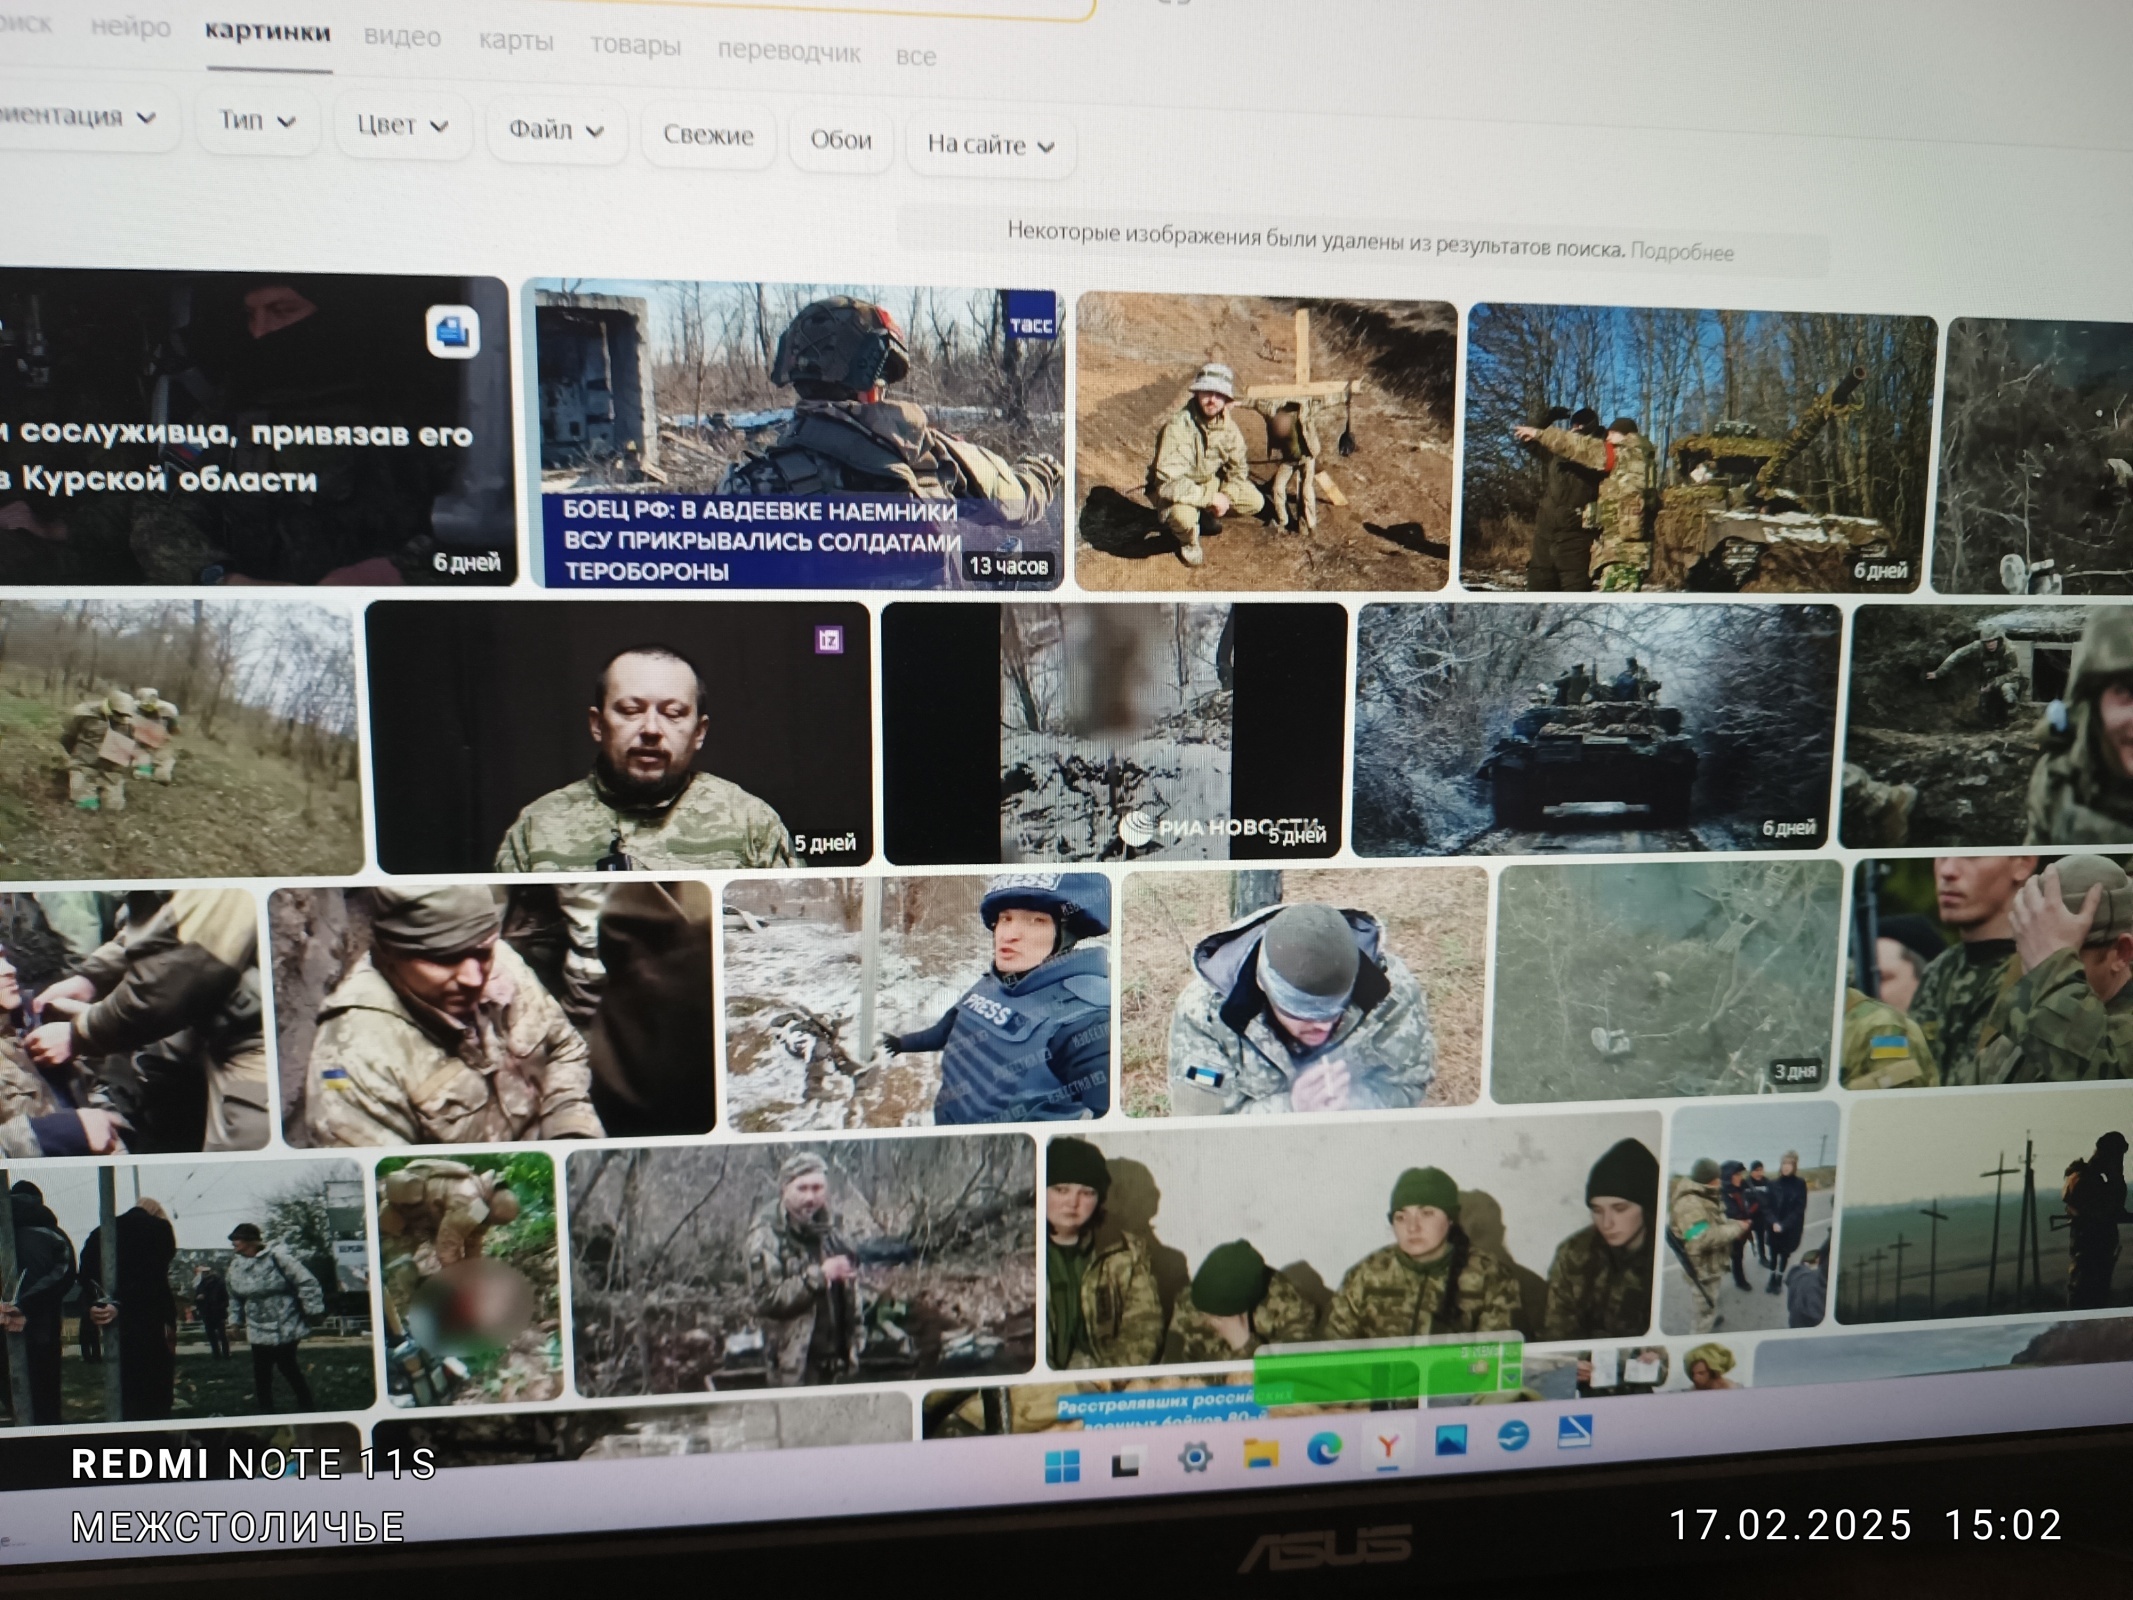This screenshot has width=2133, height=1600.
Task: Click the "Подробнее" link about removed images
Action: tap(1687, 253)
